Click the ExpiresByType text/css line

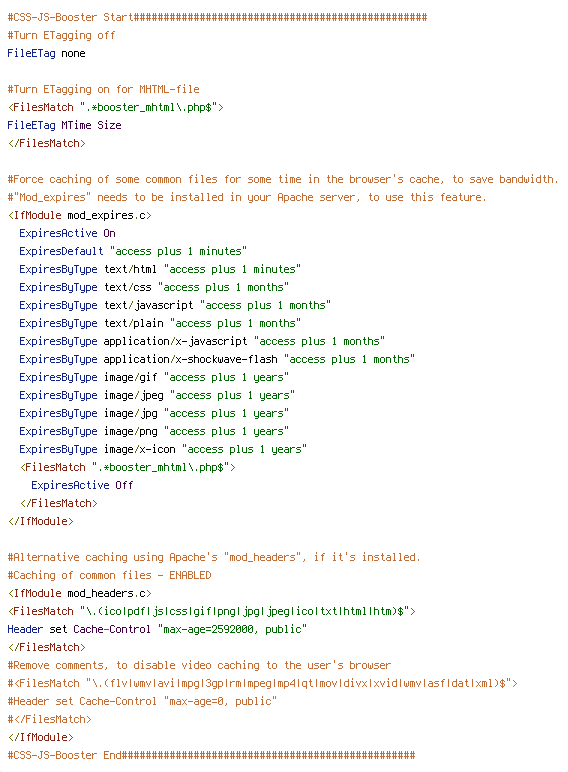tap(154, 287)
